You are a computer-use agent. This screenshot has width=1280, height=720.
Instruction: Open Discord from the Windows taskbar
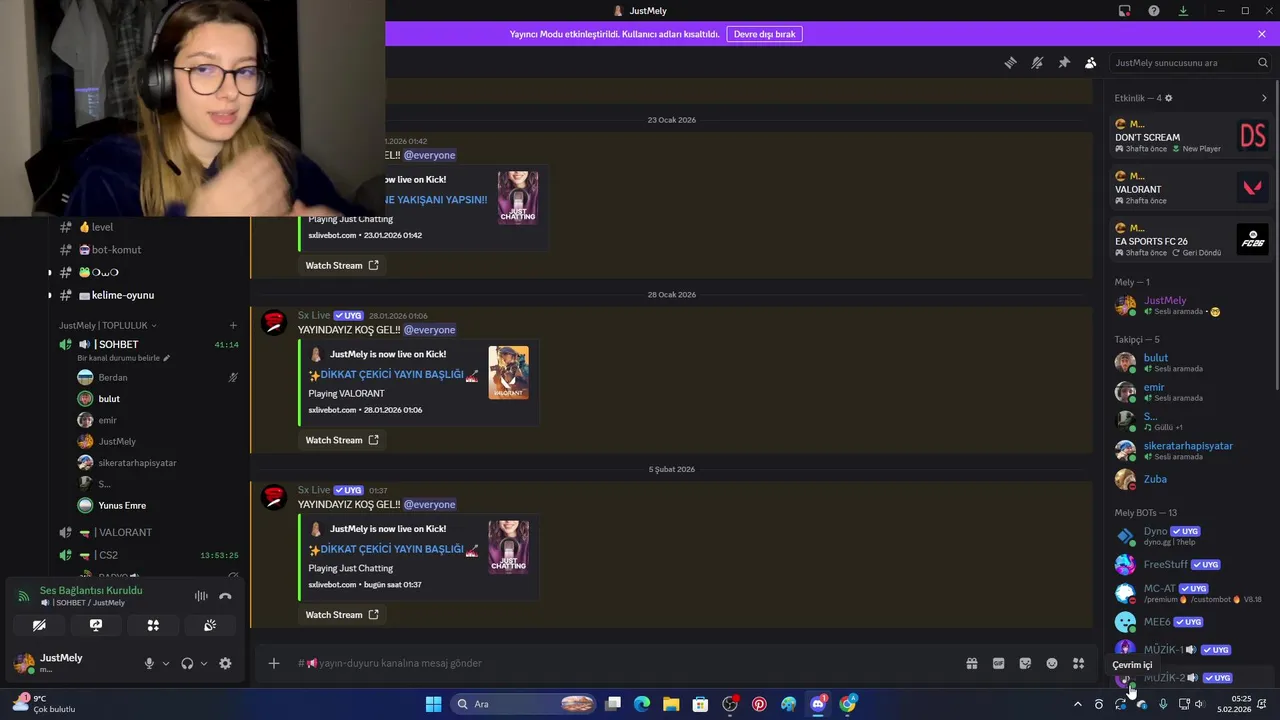[x=818, y=704]
